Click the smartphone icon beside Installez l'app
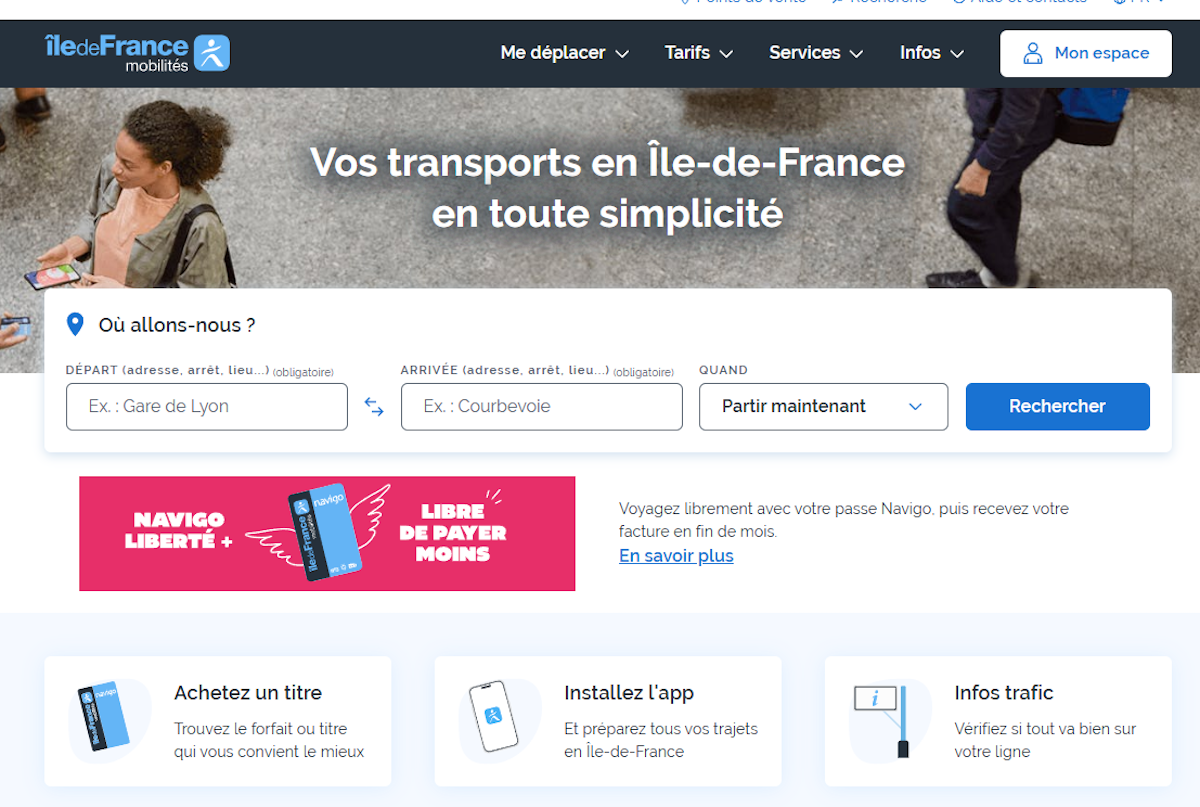 pyautogui.click(x=492, y=716)
